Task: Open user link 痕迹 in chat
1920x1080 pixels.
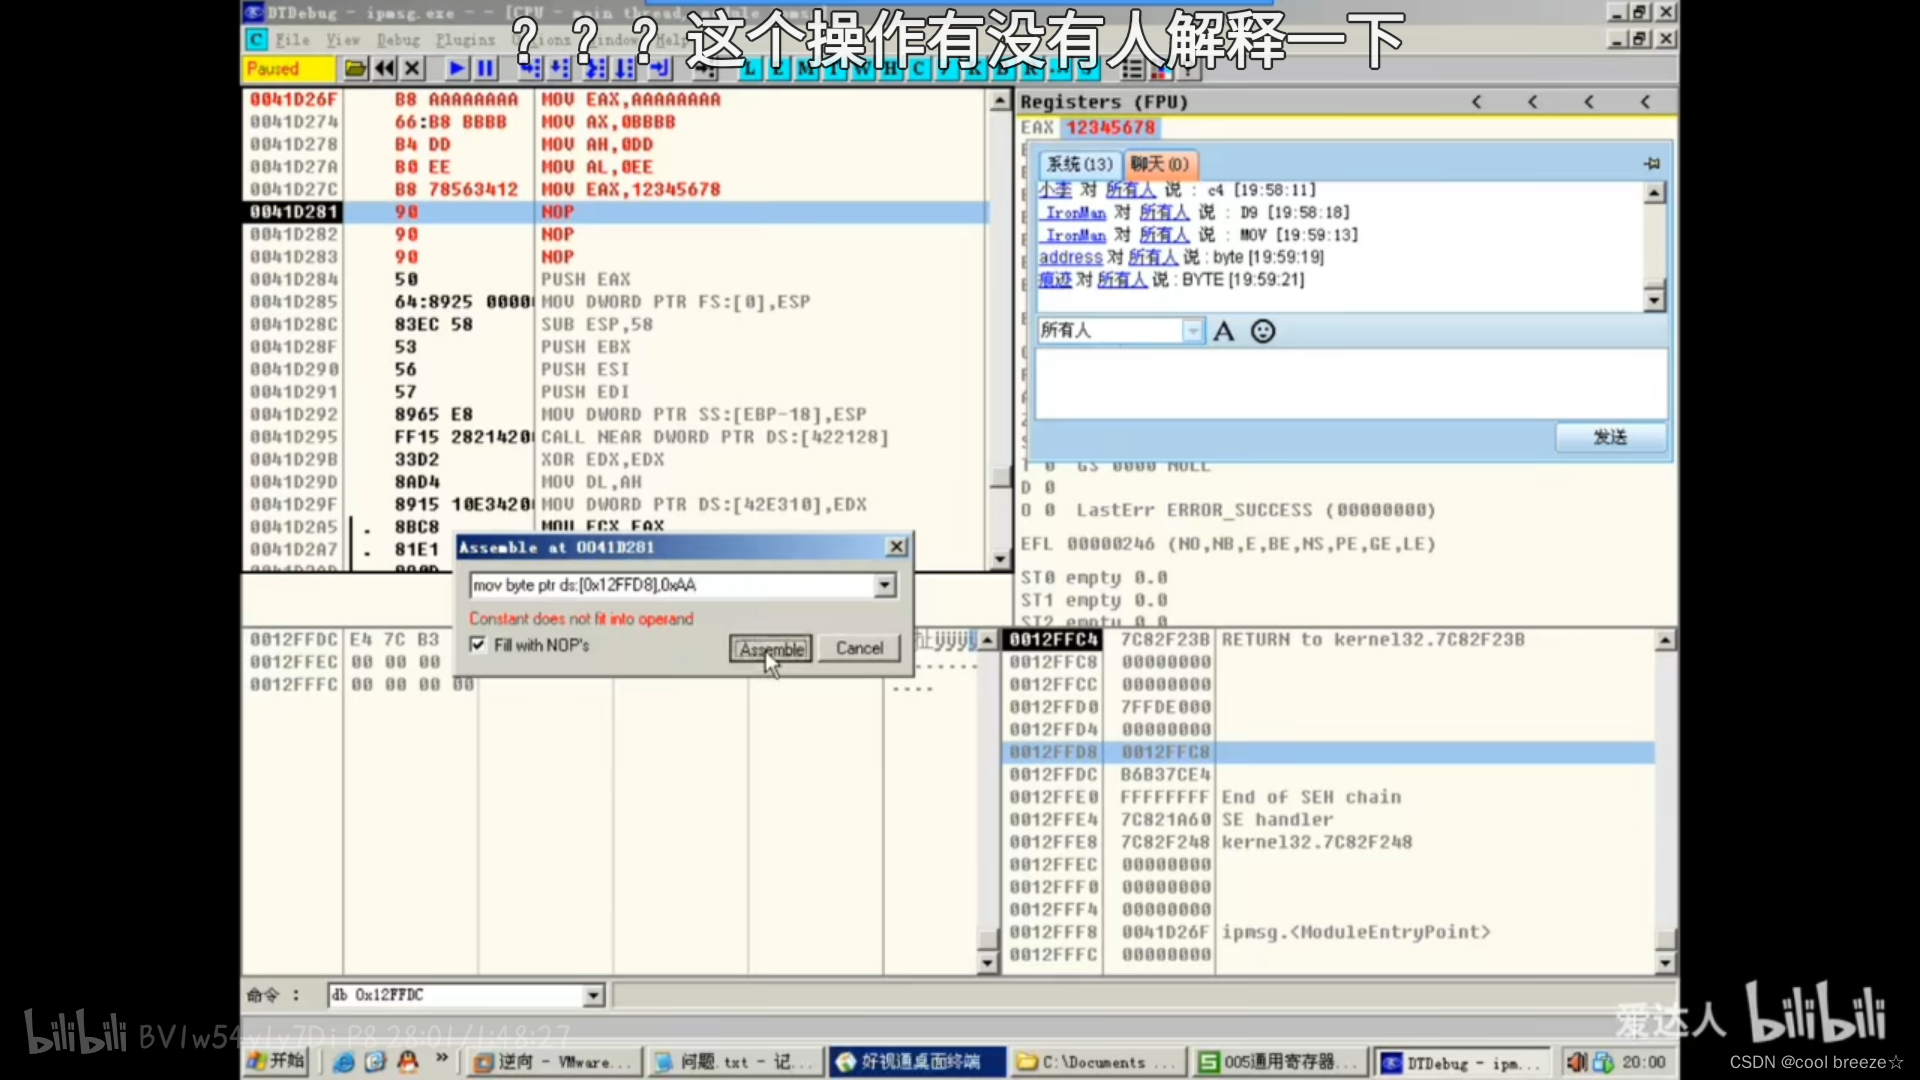Action: 1055,280
